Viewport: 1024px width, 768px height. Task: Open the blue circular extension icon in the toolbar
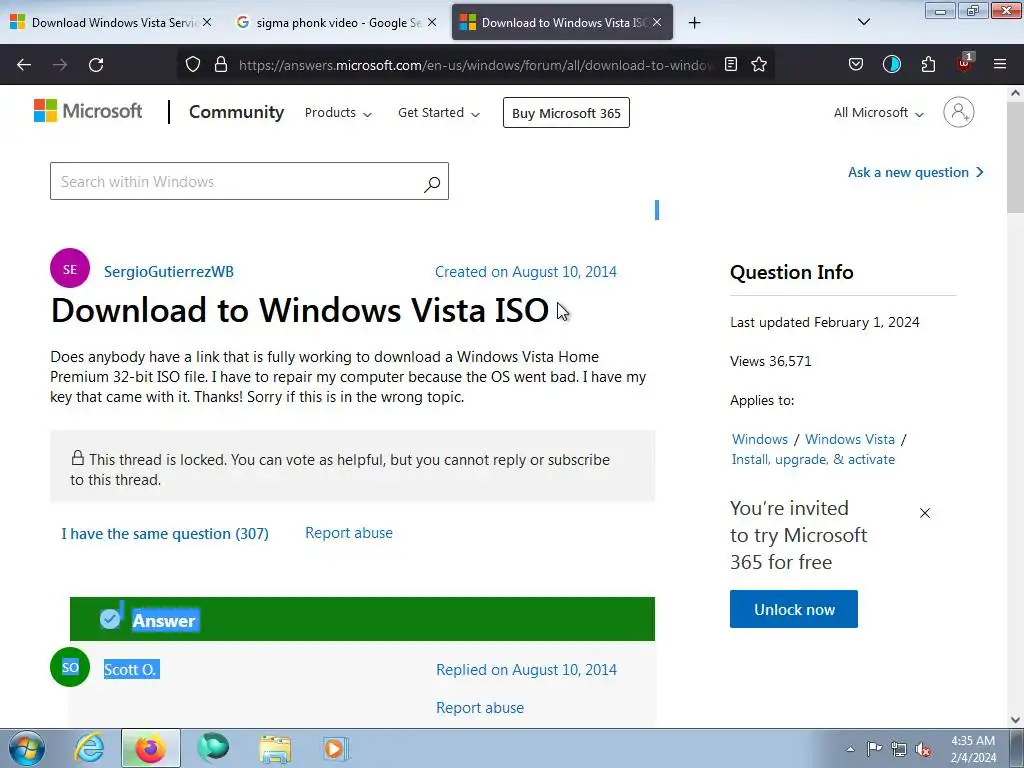point(891,65)
